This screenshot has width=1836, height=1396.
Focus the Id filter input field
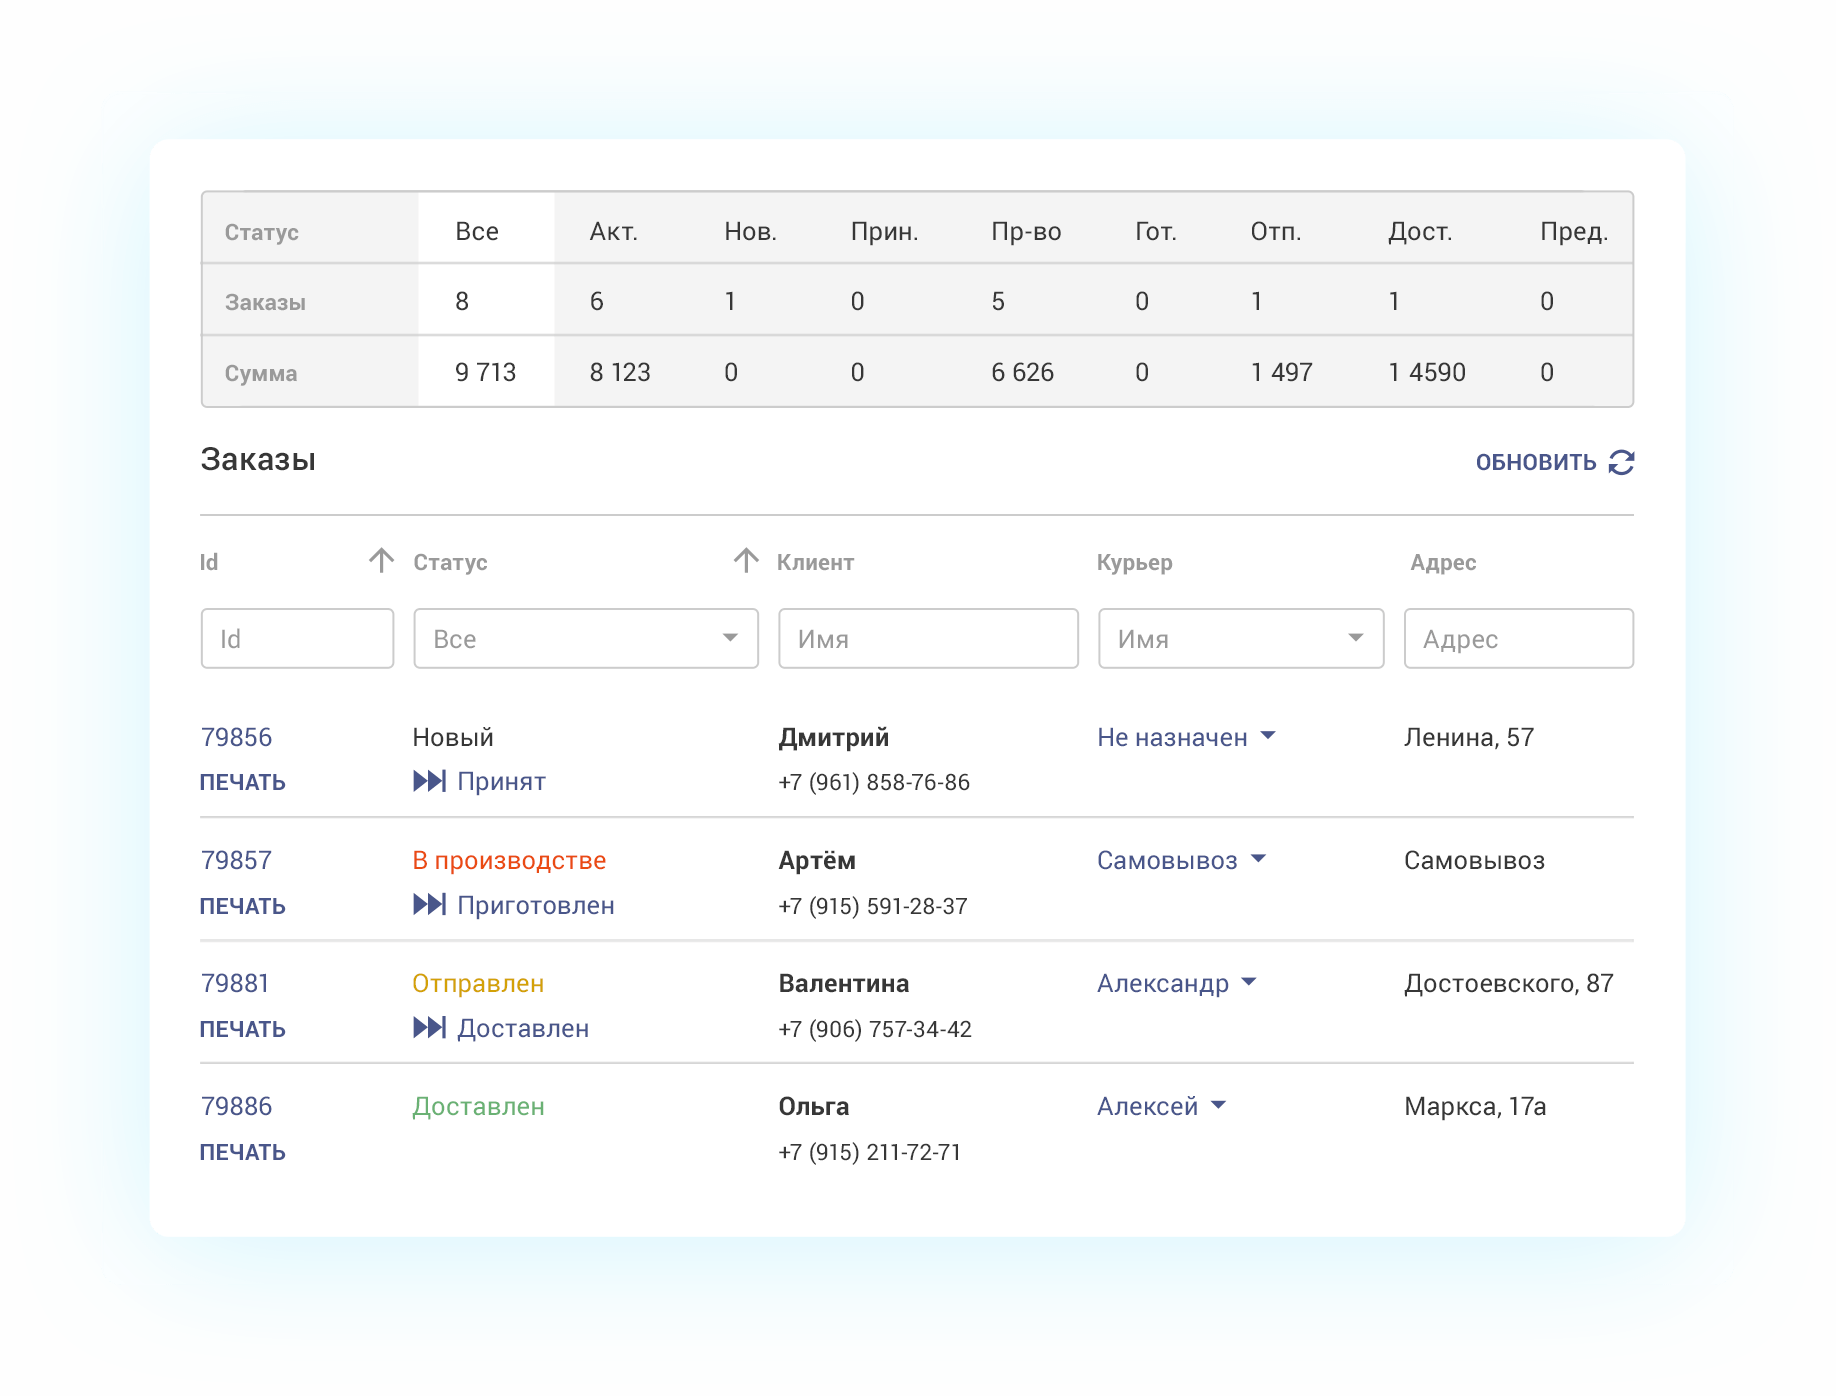click(x=297, y=639)
